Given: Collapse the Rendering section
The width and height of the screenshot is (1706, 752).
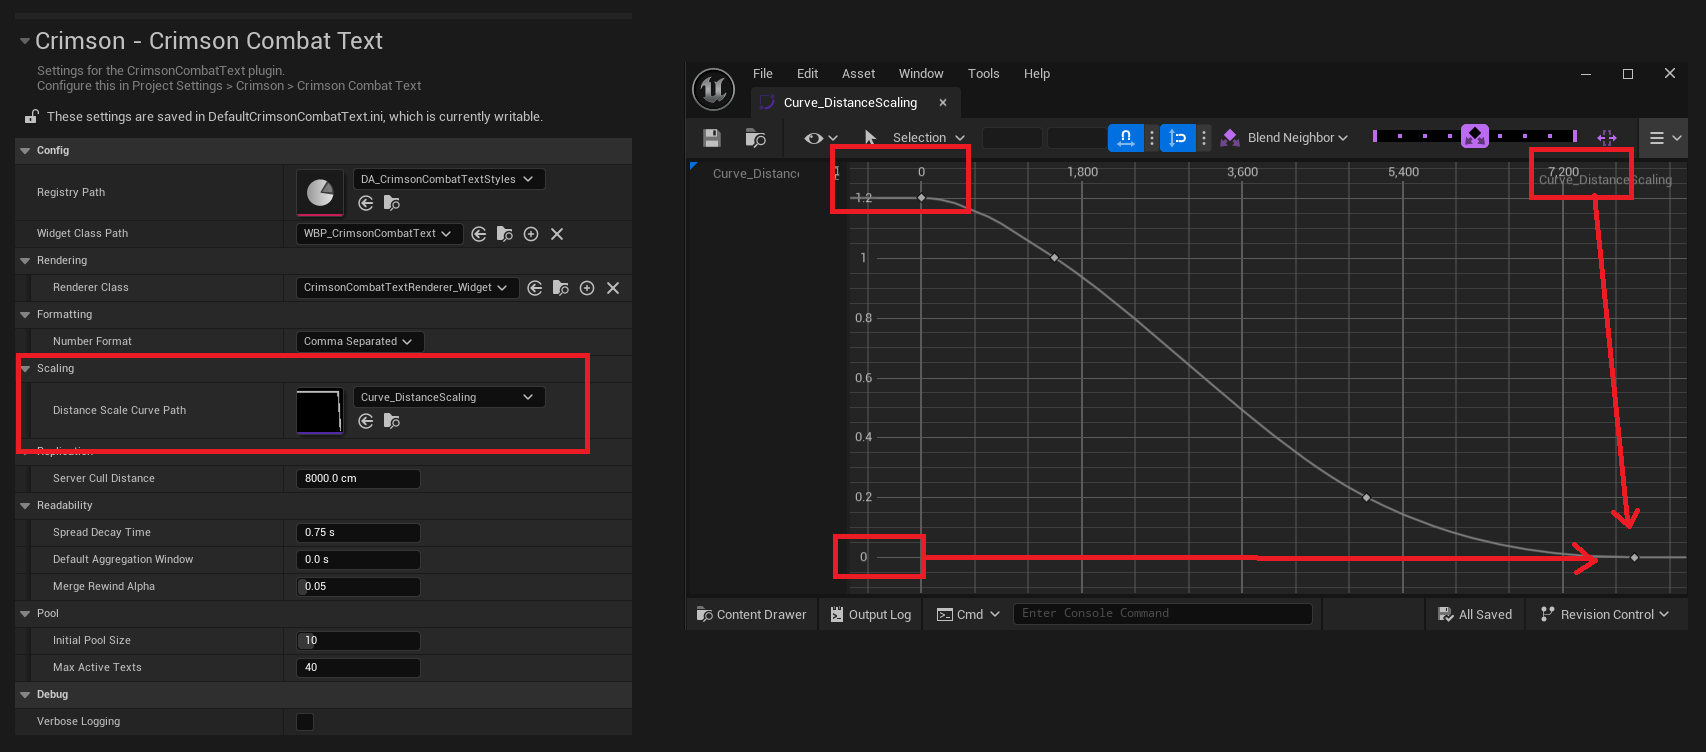Looking at the screenshot, I should (x=25, y=261).
